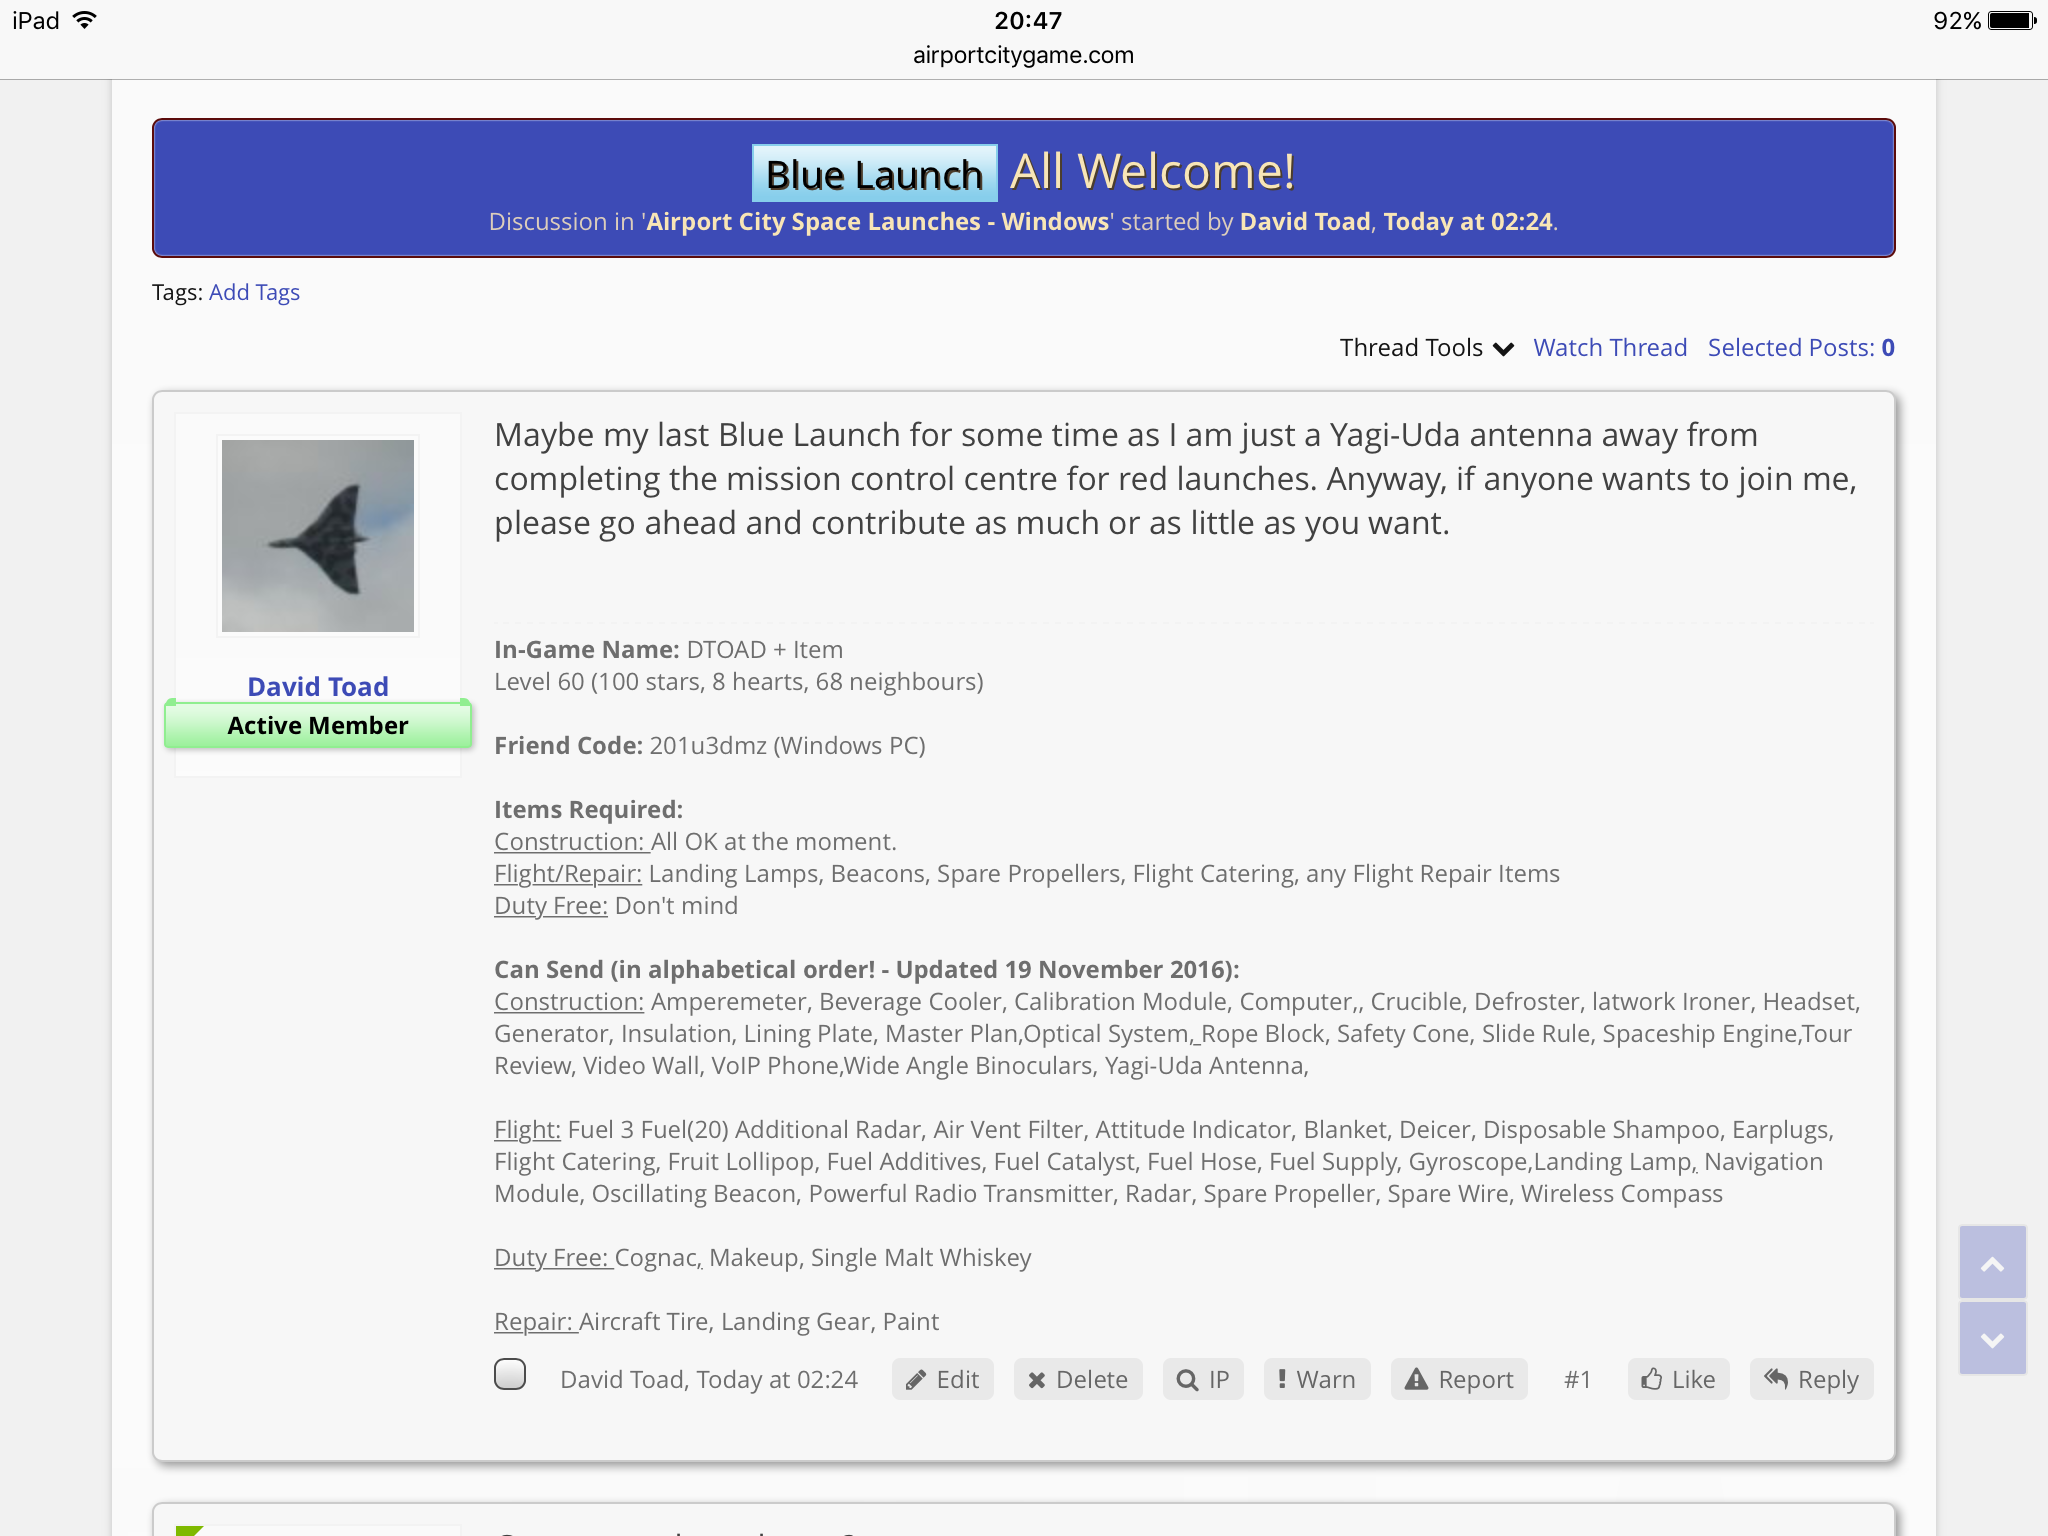Click the Delete X icon
Viewport: 2048px width, 1536px height.
pyautogui.click(x=1037, y=1380)
